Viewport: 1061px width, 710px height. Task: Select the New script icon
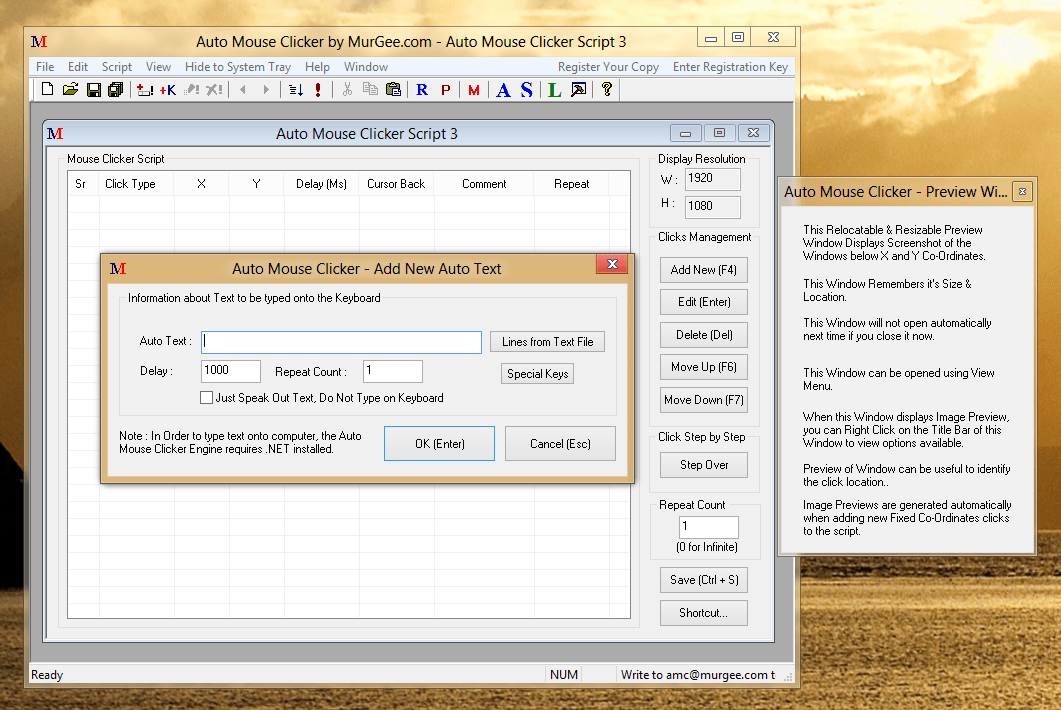click(x=46, y=89)
